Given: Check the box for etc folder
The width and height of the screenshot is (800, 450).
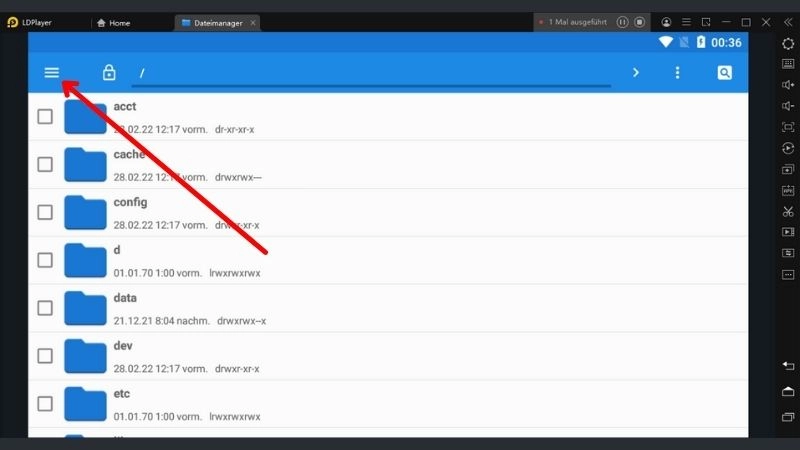Looking at the screenshot, I should [x=45, y=404].
